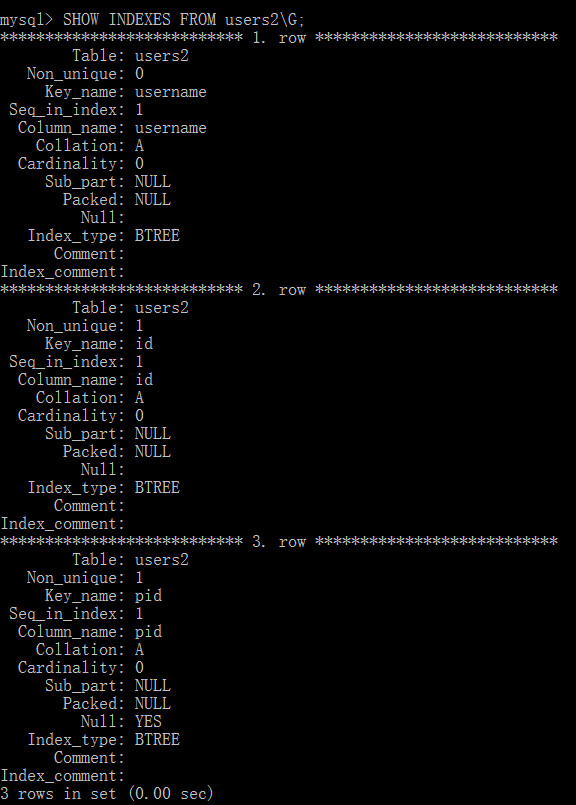
Task: Click the Key_name value 'username'
Action: [170, 92]
